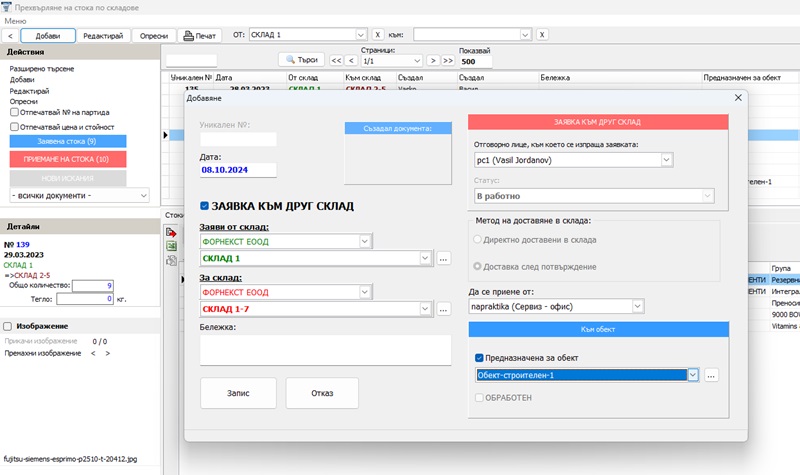Click the red export arrow icon in Стоки panel
Viewport: 800px width, 475px height.
pyautogui.click(x=171, y=233)
